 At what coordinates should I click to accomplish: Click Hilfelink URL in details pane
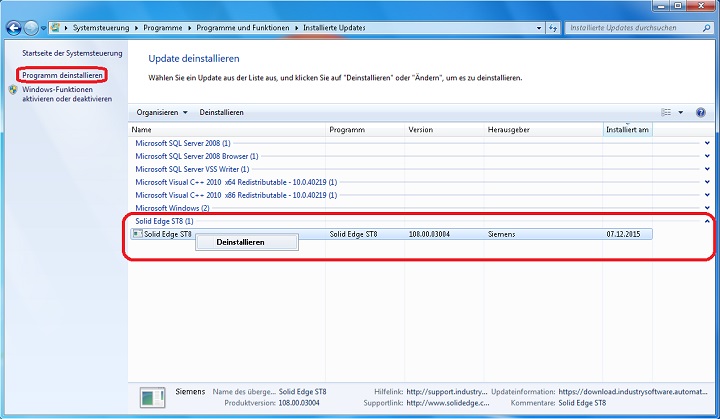pyautogui.click(x=447, y=392)
